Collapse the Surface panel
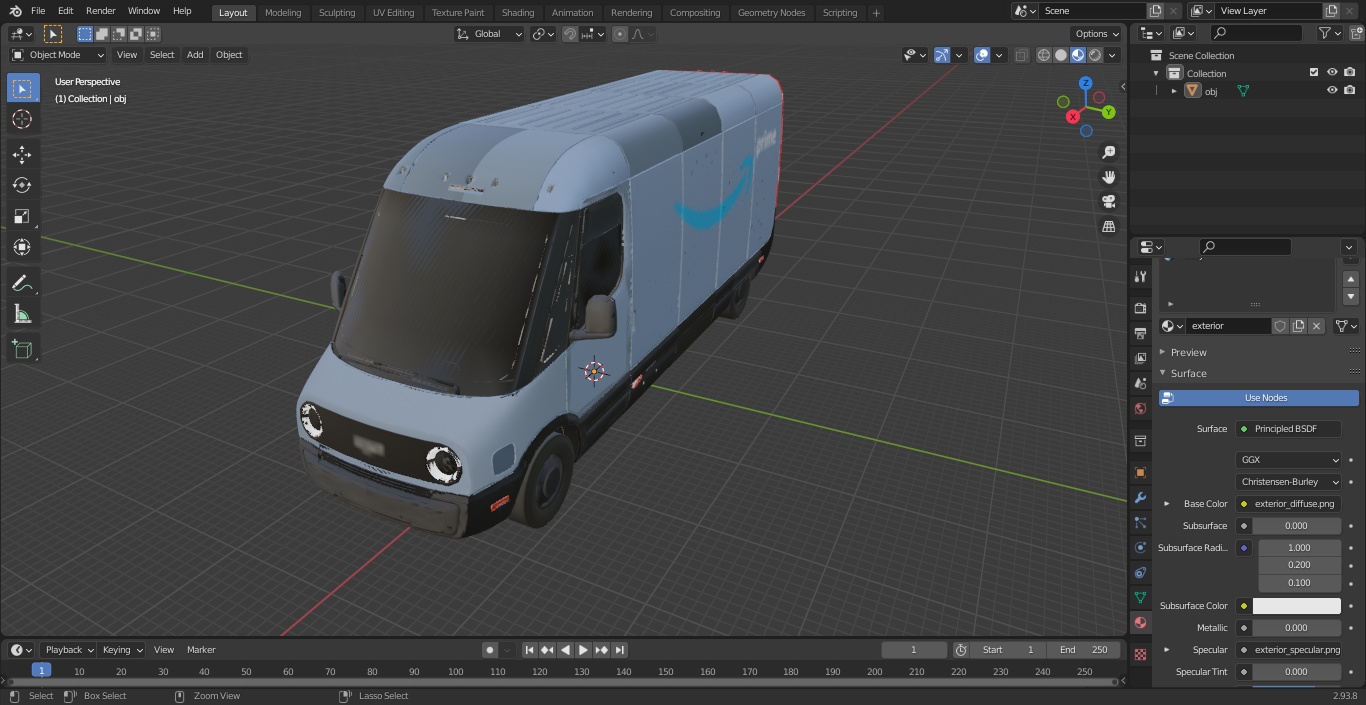 [x=1188, y=373]
